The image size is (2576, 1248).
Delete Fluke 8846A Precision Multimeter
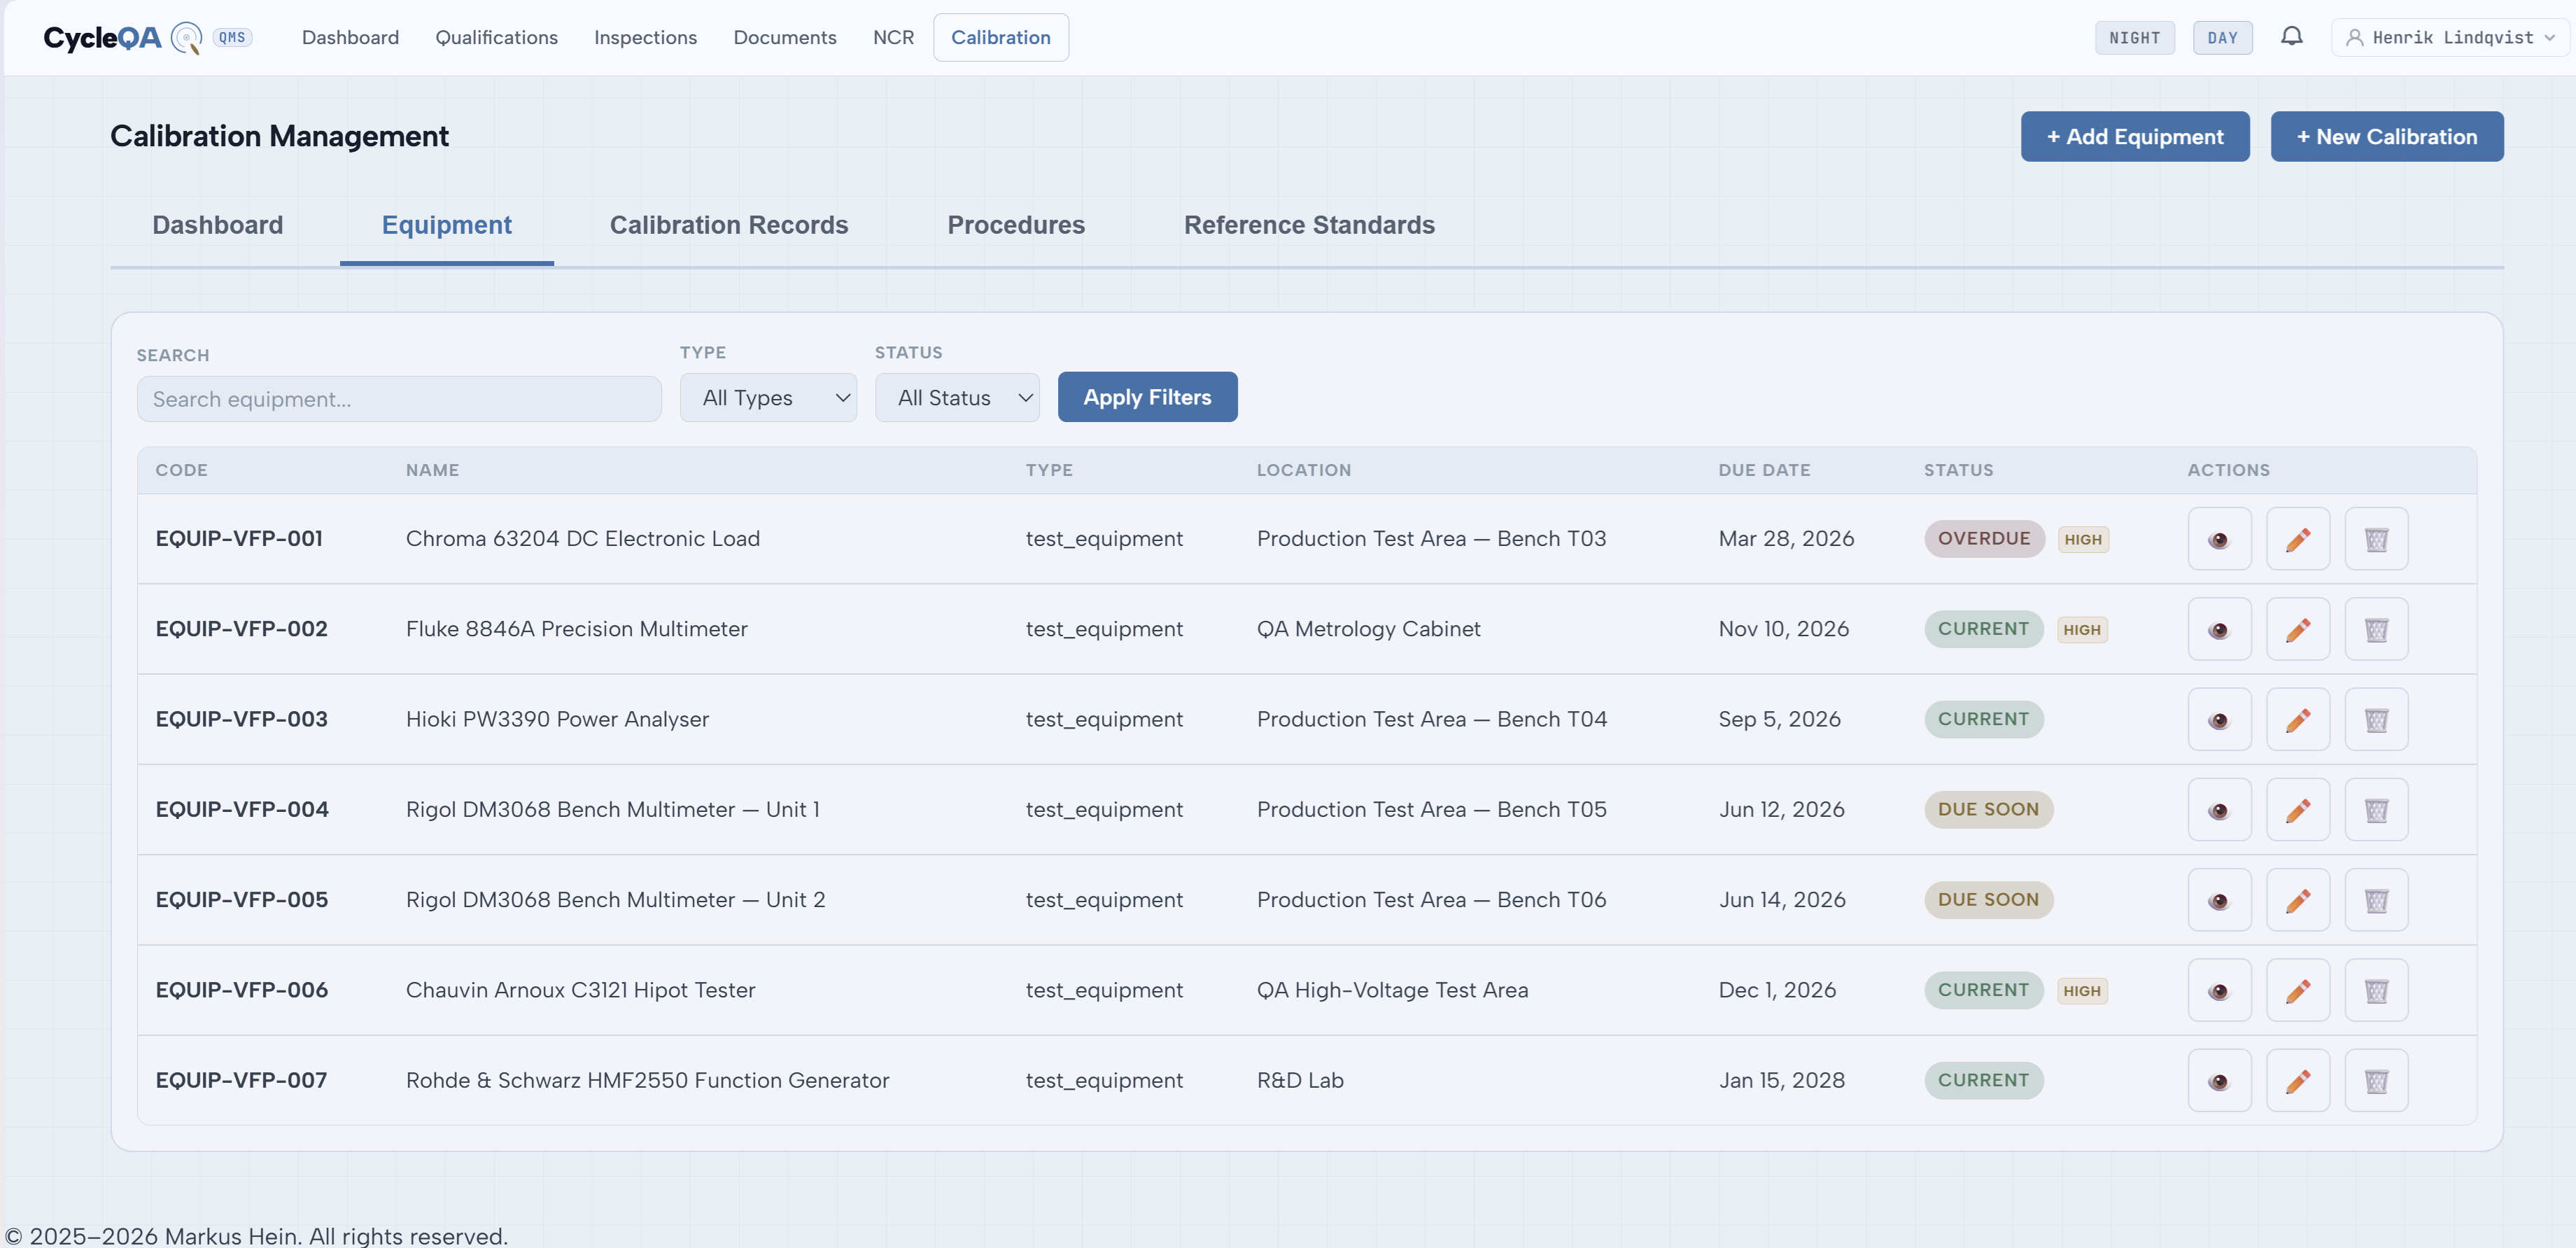[x=2376, y=629]
